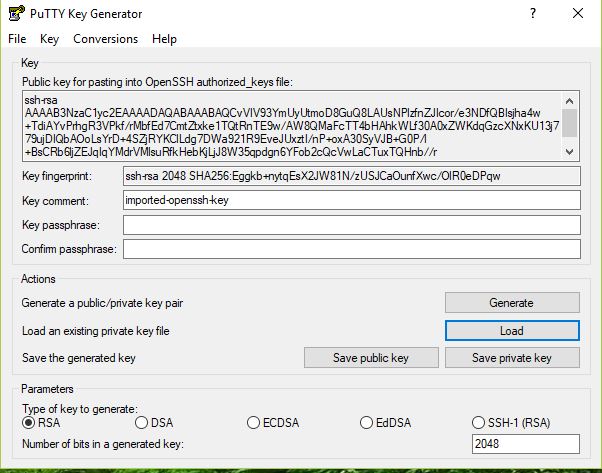
Task: Open the Help menu
Action: (164, 39)
